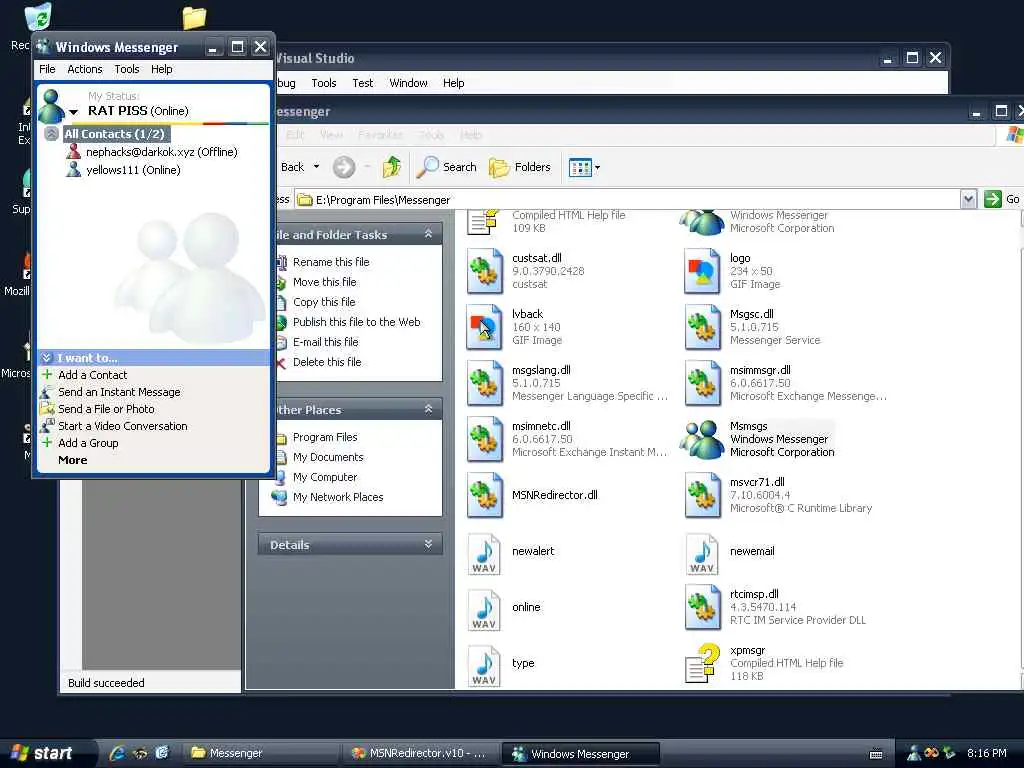
Task: Click More in I want to list
Action: tap(72, 460)
